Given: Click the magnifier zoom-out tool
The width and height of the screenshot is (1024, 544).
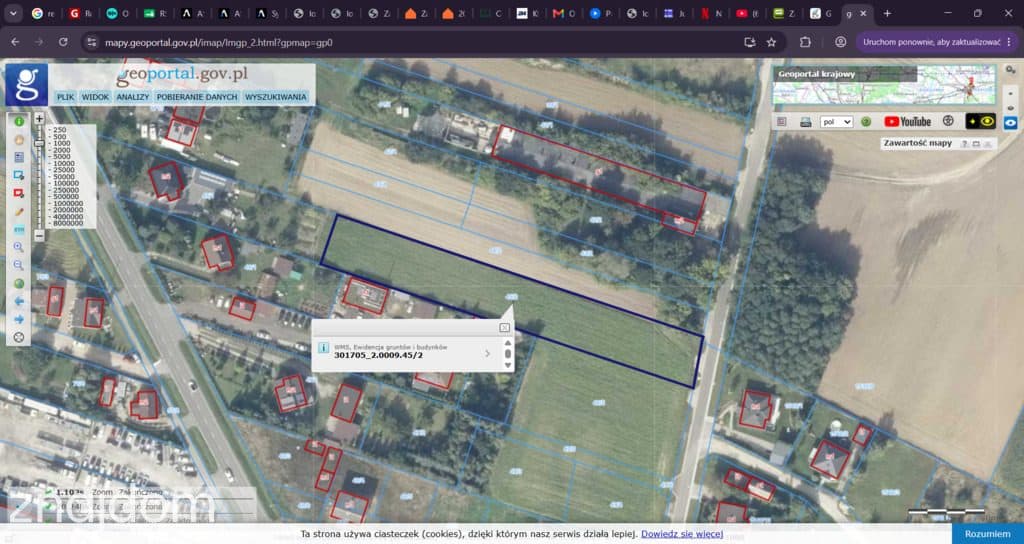Looking at the screenshot, I should [x=19, y=265].
